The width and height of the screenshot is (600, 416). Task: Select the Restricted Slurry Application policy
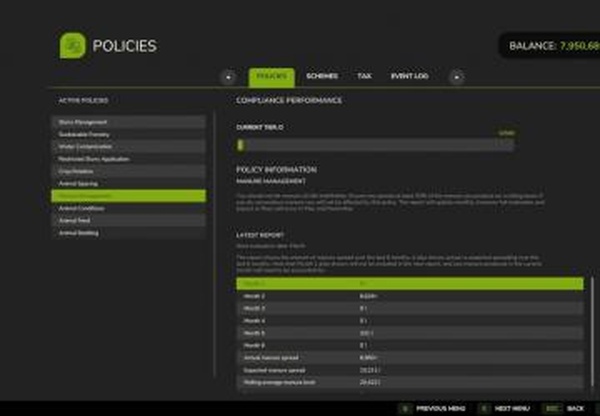point(129,159)
